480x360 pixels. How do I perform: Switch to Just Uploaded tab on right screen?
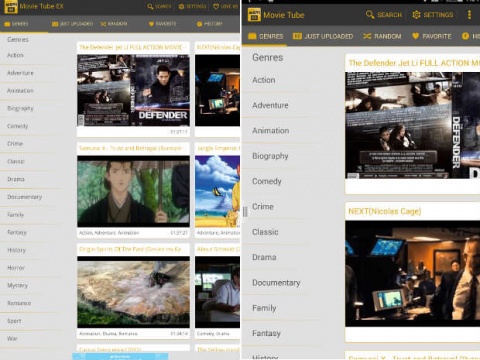pos(323,36)
